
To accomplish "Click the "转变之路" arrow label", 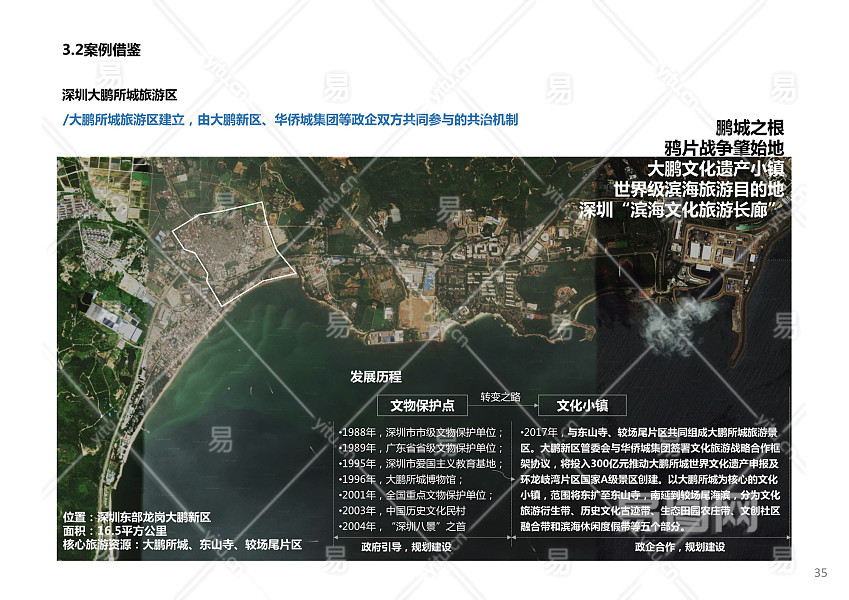I will pos(500,397).
